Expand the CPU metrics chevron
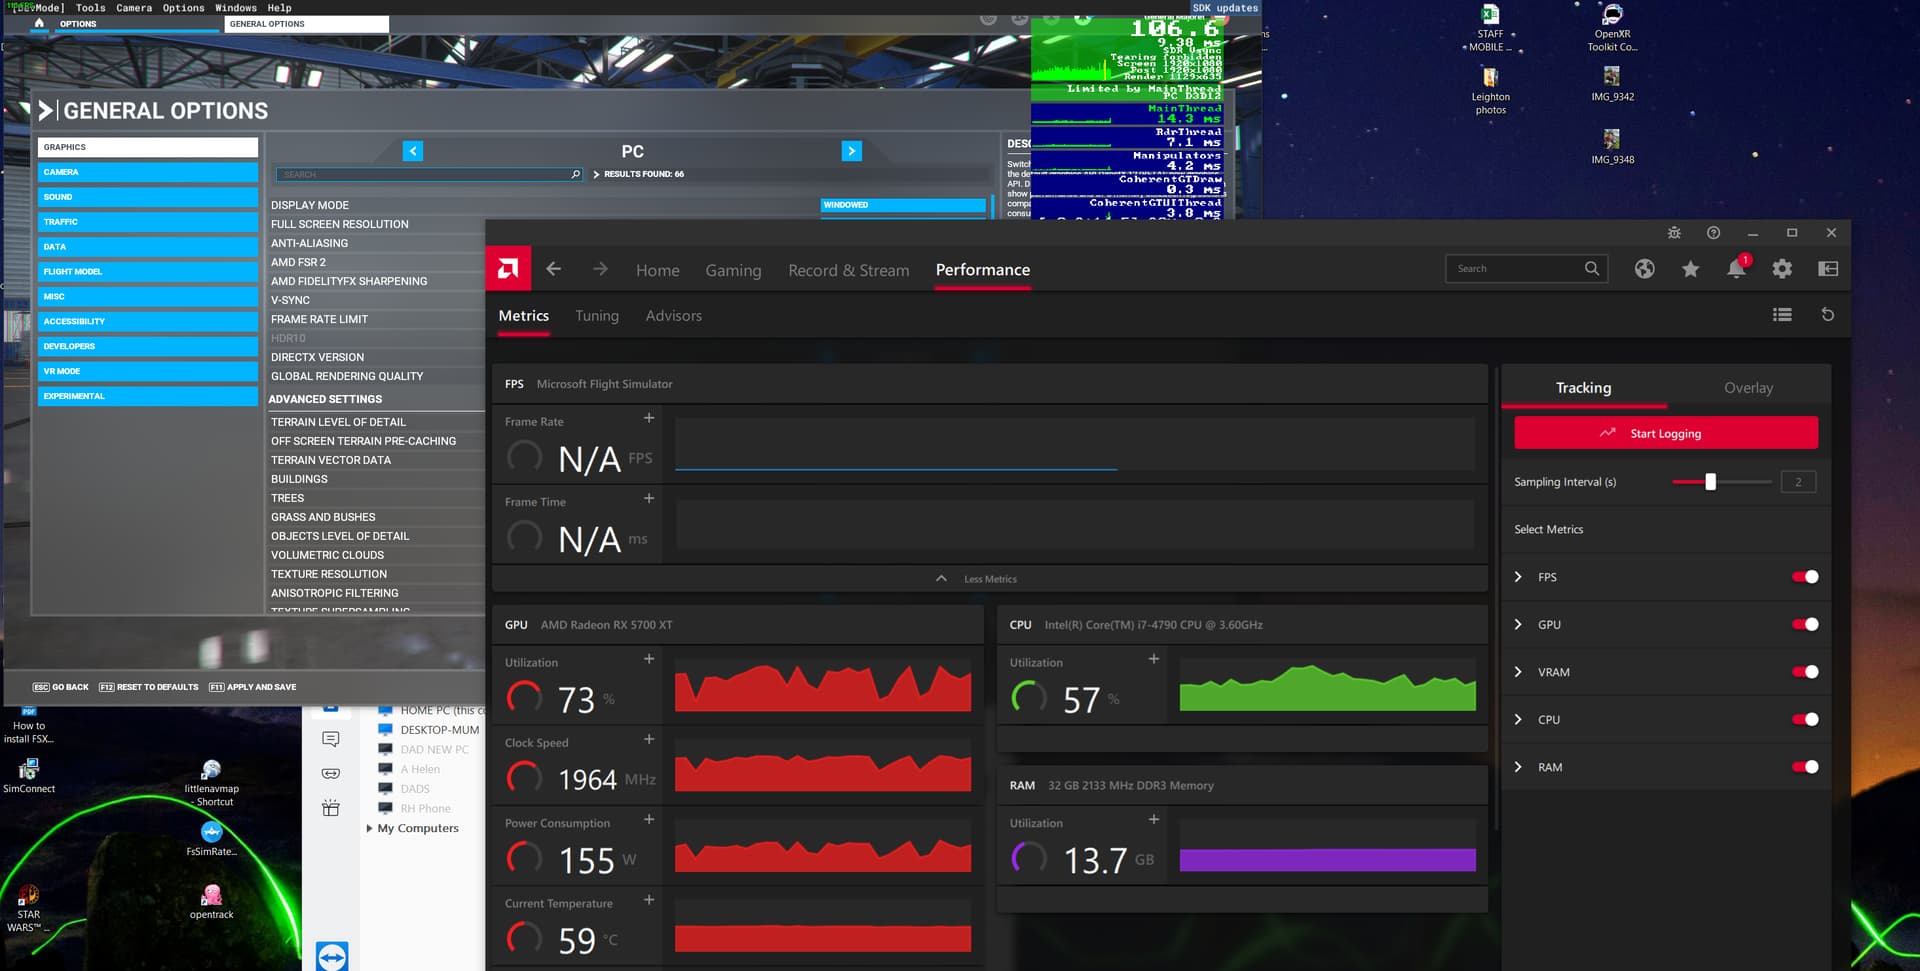Screen dimensions: 1920x971 click(x=1518, y=720)
